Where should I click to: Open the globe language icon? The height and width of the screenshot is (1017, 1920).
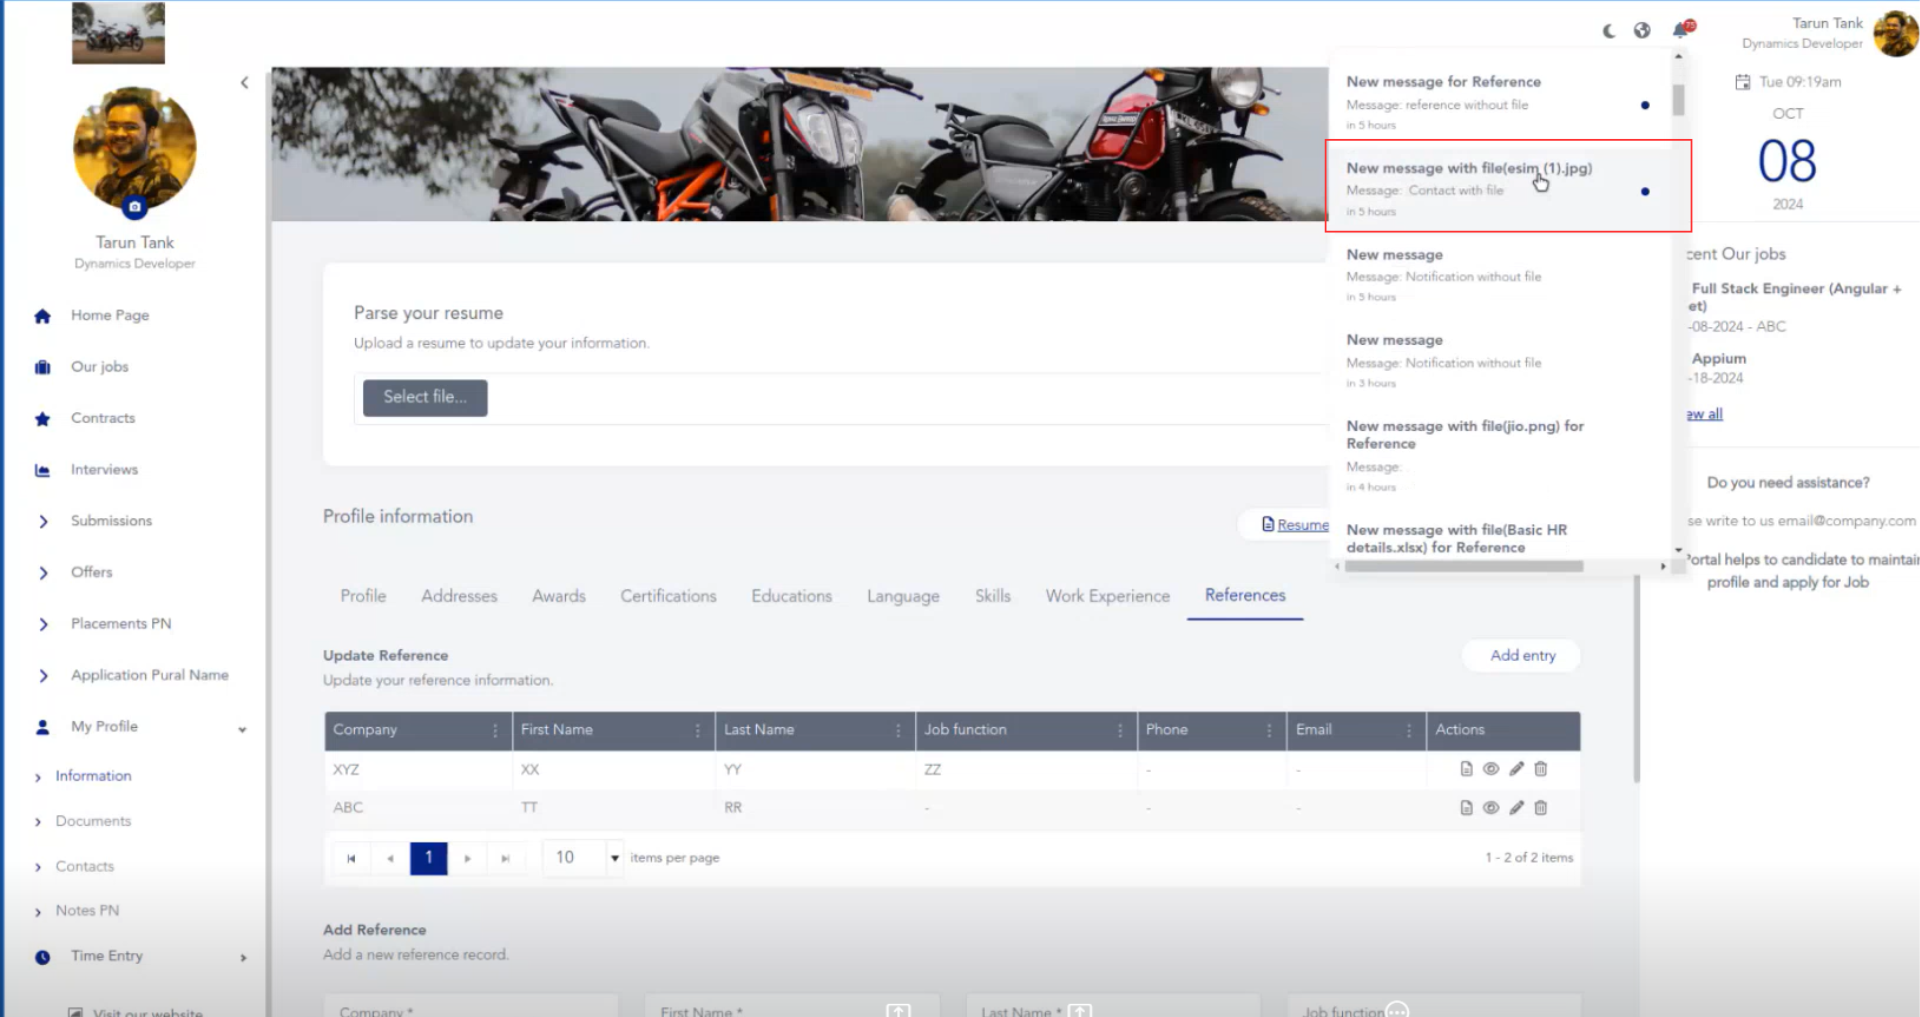click(x=1642, y=31)
